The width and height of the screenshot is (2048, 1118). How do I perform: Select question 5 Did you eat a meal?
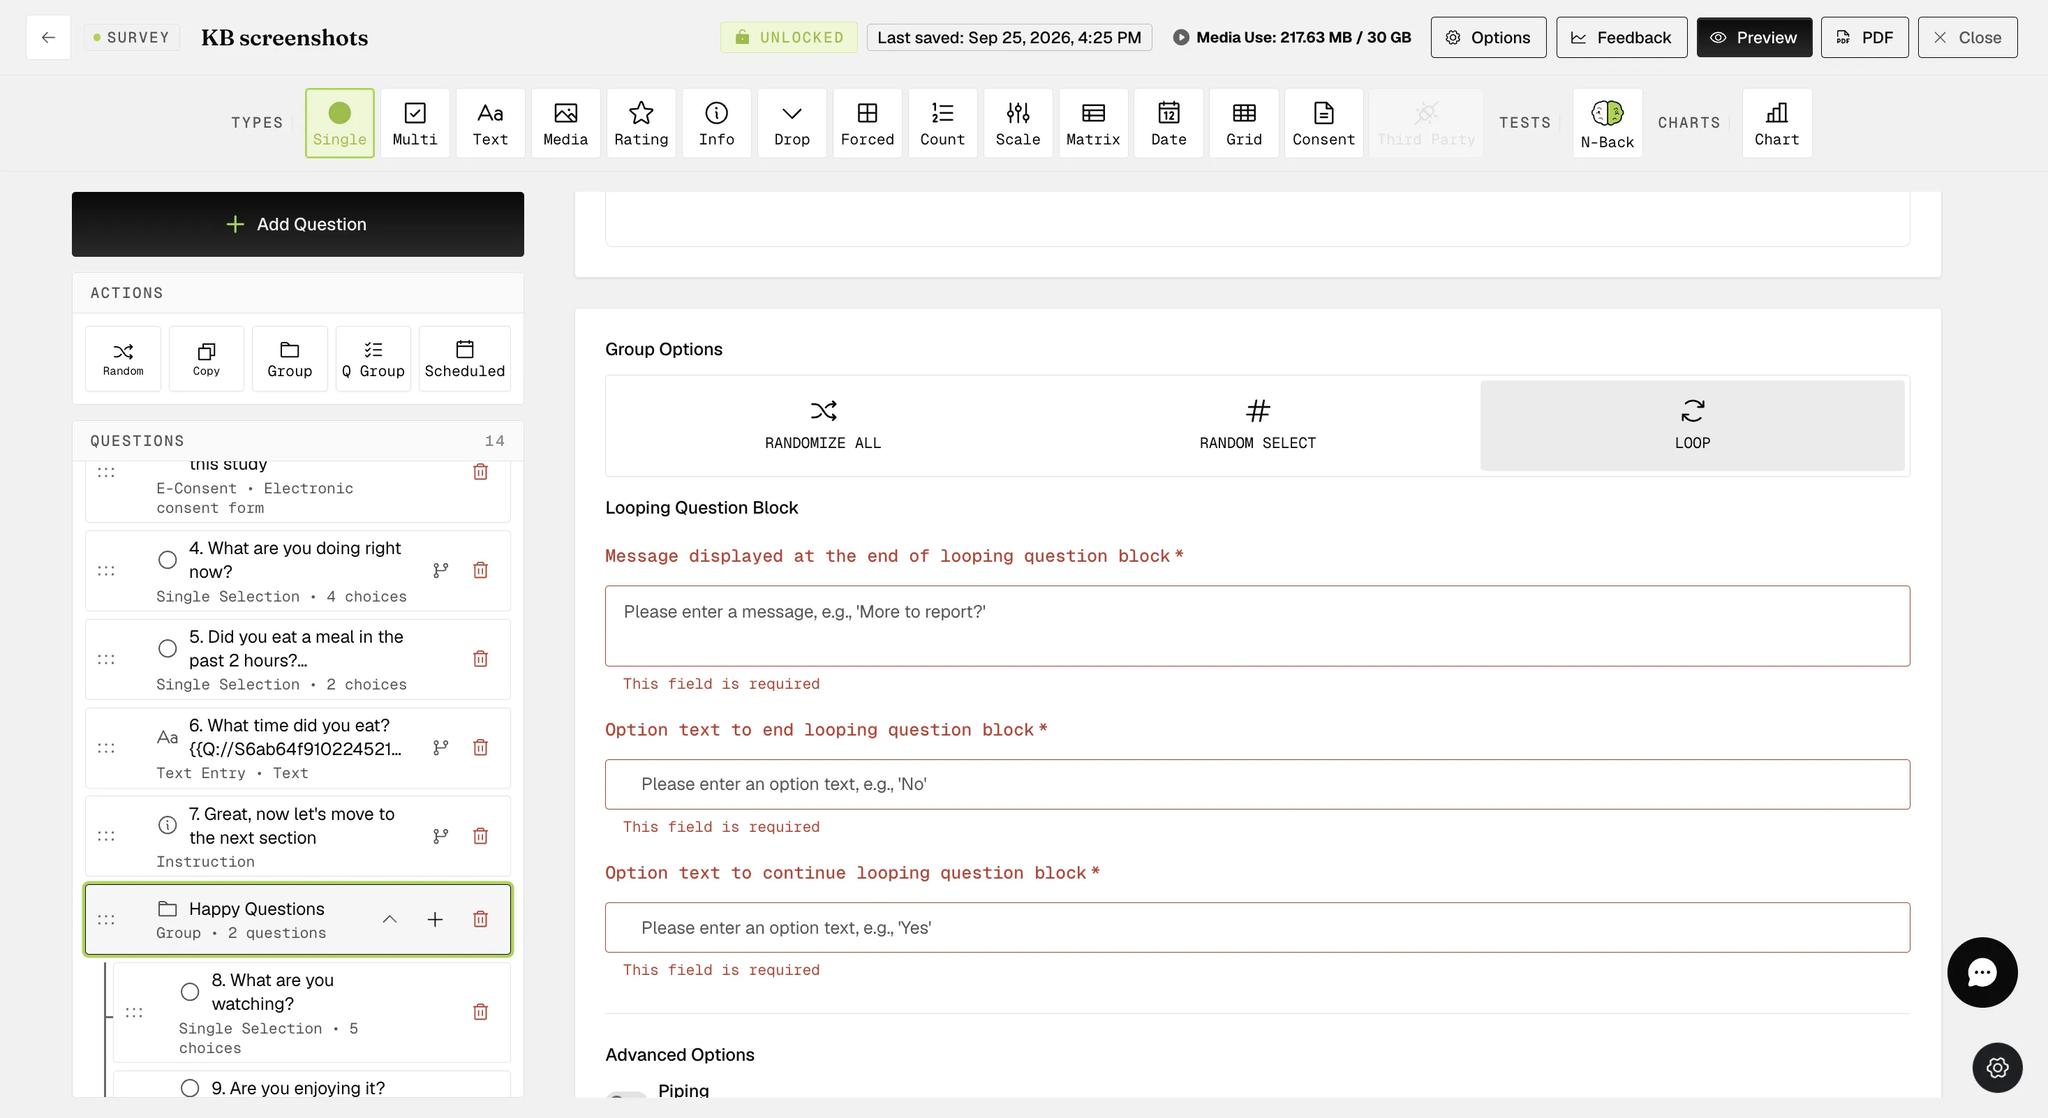click(x=298, y=660)
